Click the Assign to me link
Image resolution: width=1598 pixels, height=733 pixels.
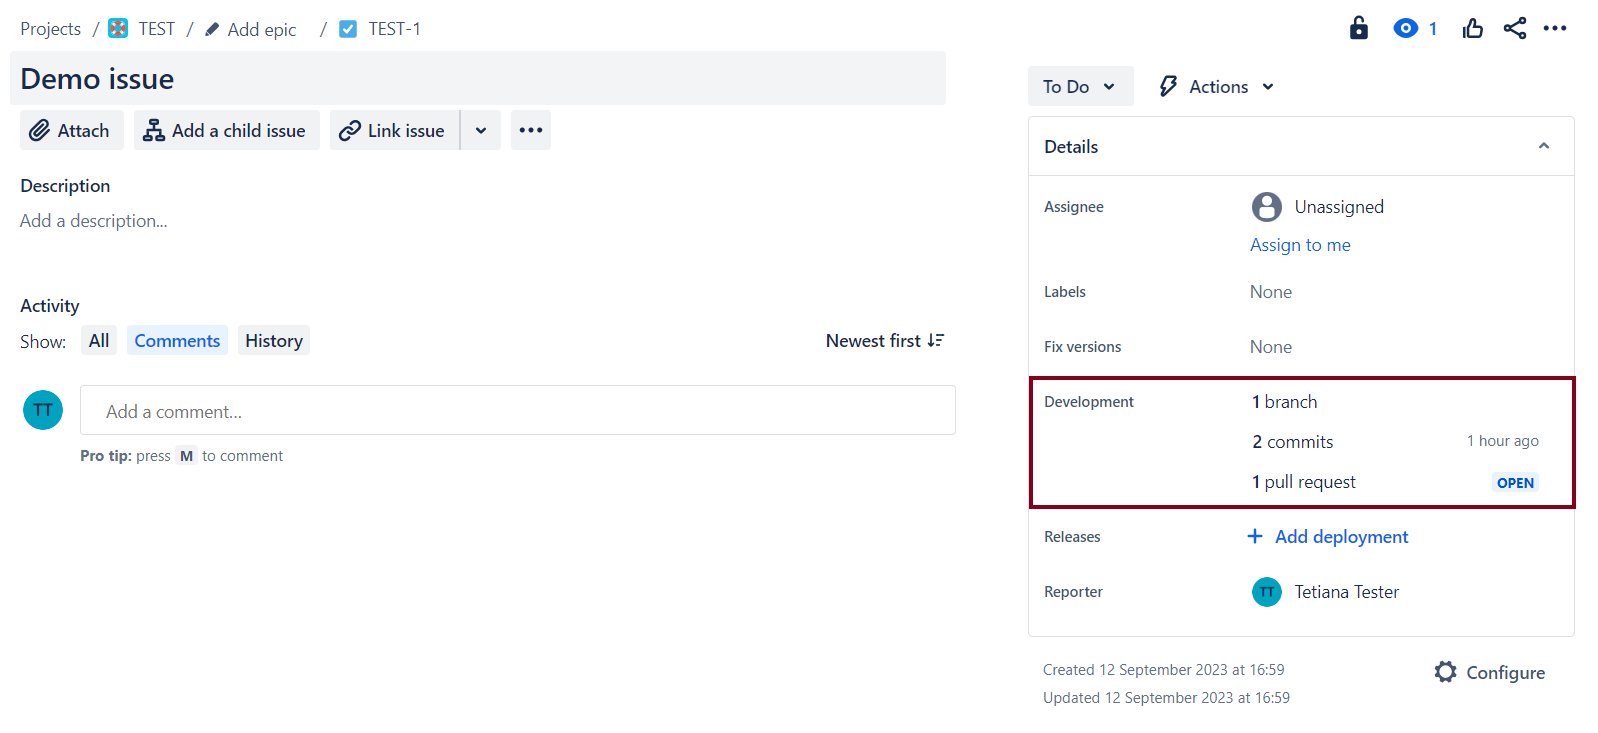1300,245
